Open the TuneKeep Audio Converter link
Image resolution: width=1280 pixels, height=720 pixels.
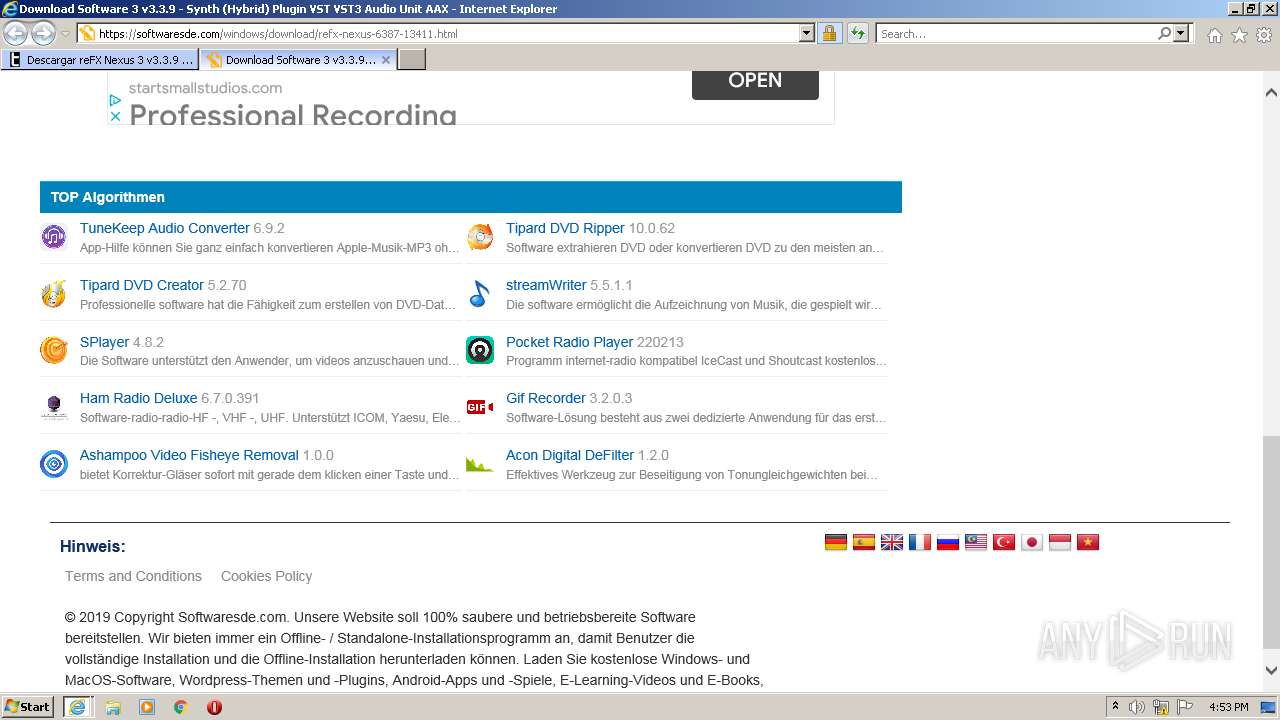point(164,228)
